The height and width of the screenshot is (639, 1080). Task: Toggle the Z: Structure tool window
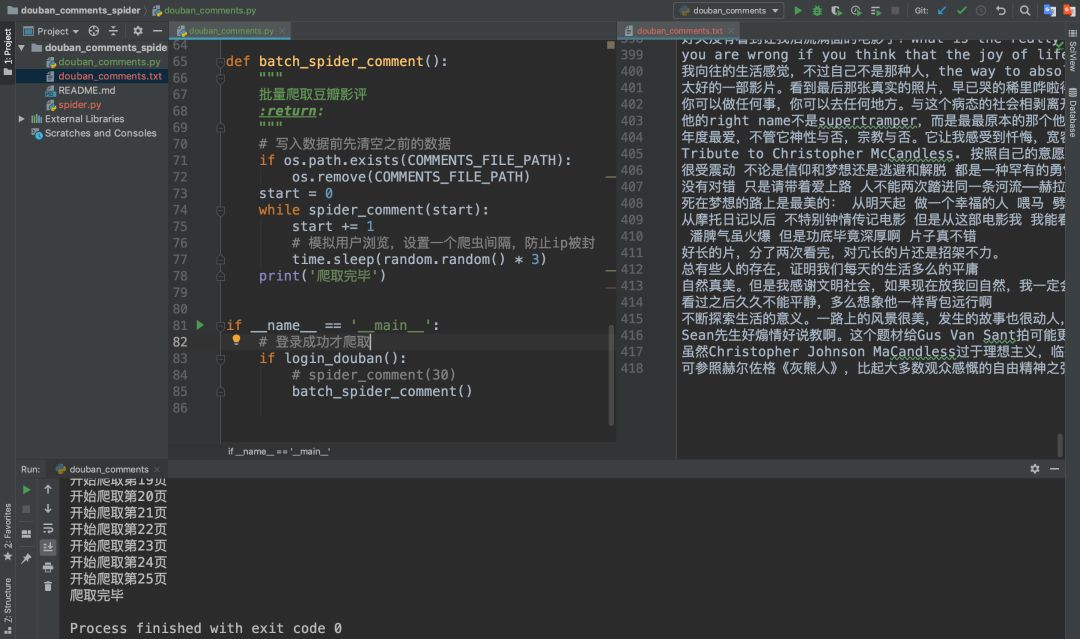(x=8, y=606)
